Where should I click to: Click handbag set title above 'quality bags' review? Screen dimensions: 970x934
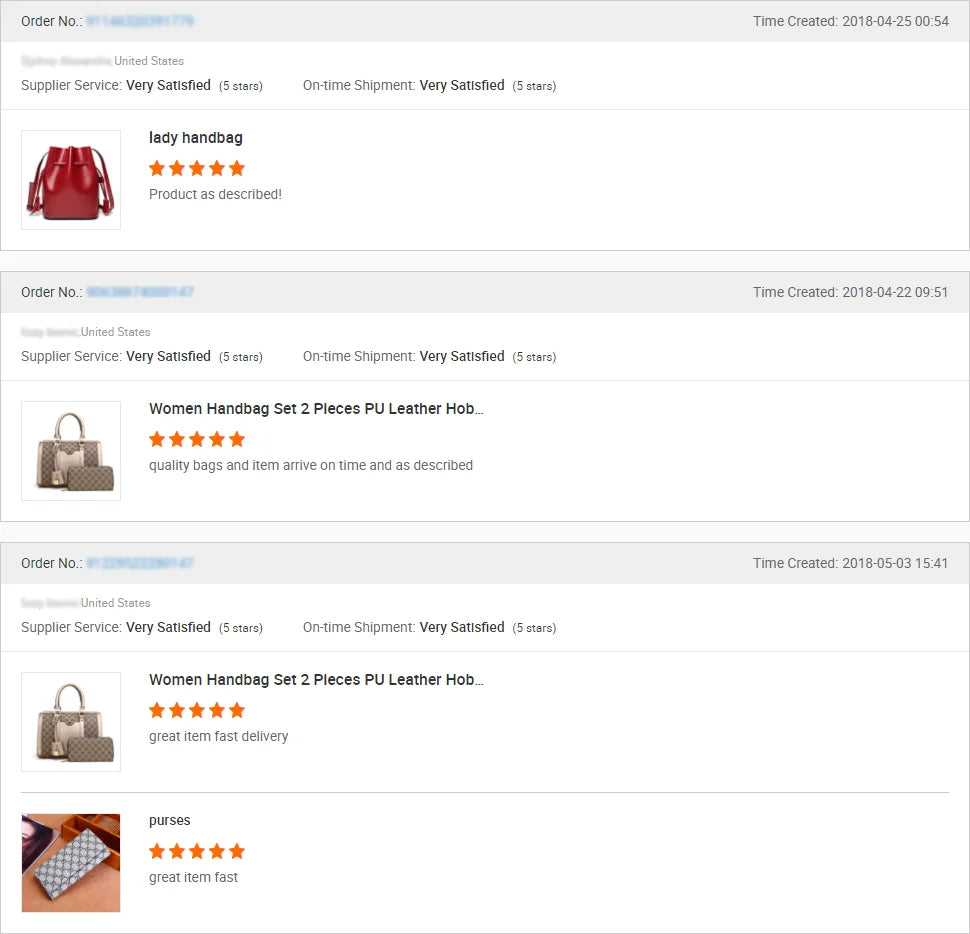[316, 409]
